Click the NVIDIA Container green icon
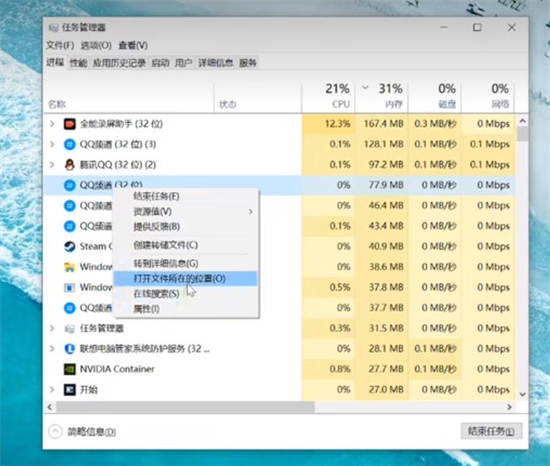The width and height of the screenshot is (550, 466). coord(69,369)
